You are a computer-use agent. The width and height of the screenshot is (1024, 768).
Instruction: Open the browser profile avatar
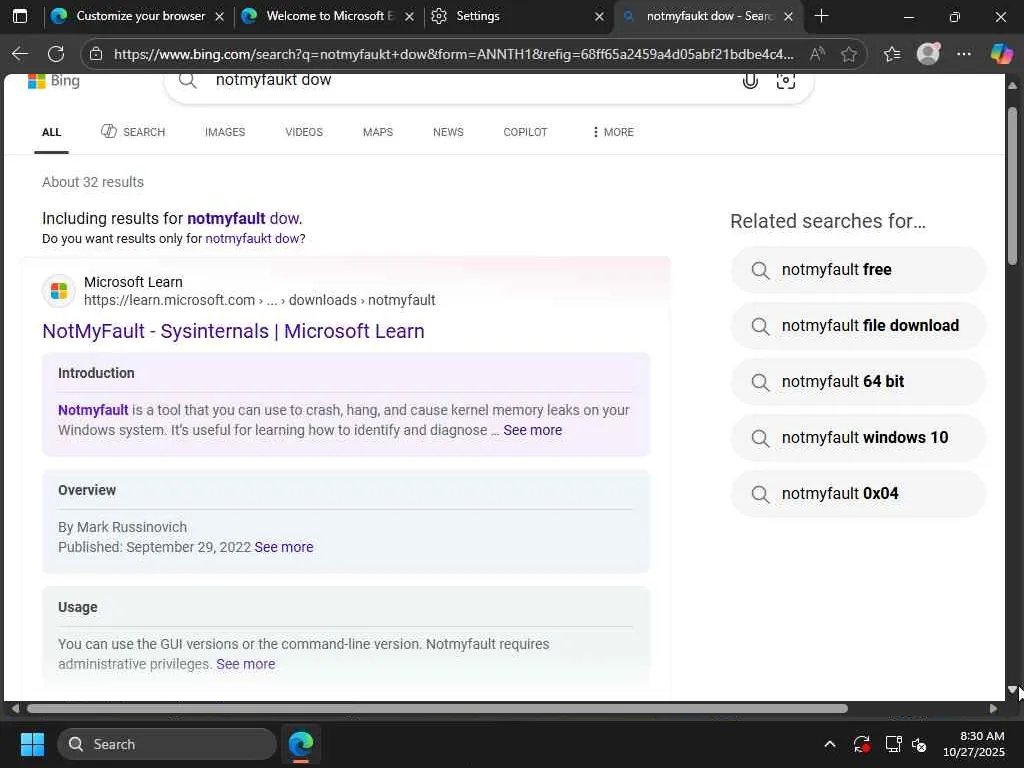[x=928, y=54]
